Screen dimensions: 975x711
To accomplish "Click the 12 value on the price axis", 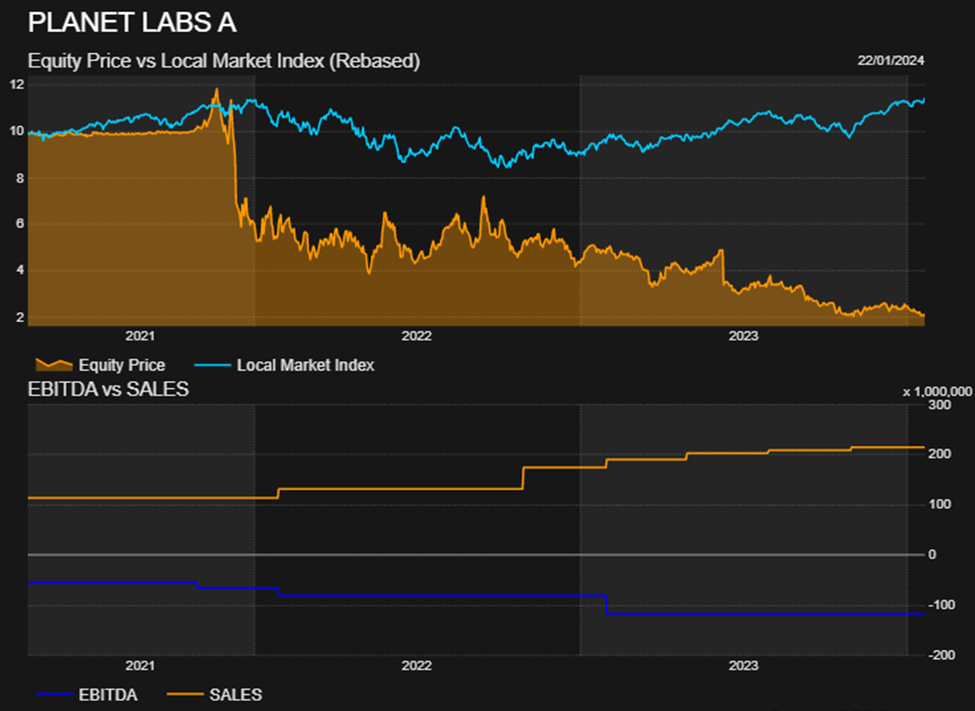I will (17, 84).
